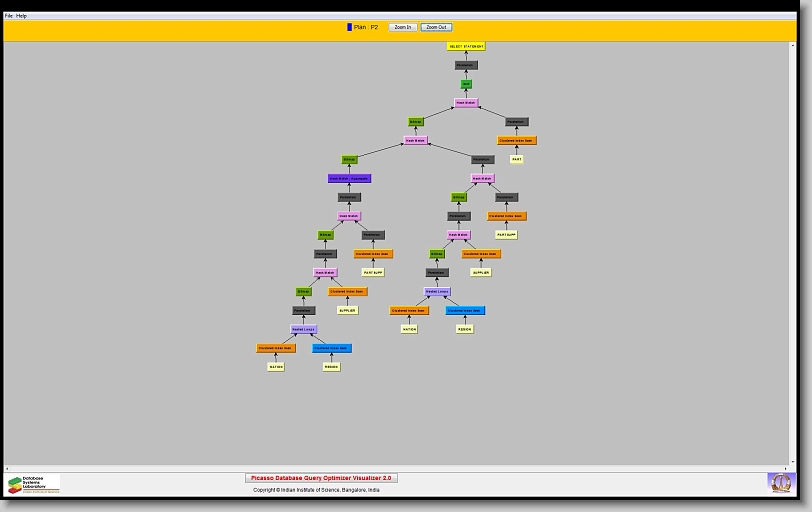
Task: Click the blue Plan P2 color swatch
Action: coord(349,27)
